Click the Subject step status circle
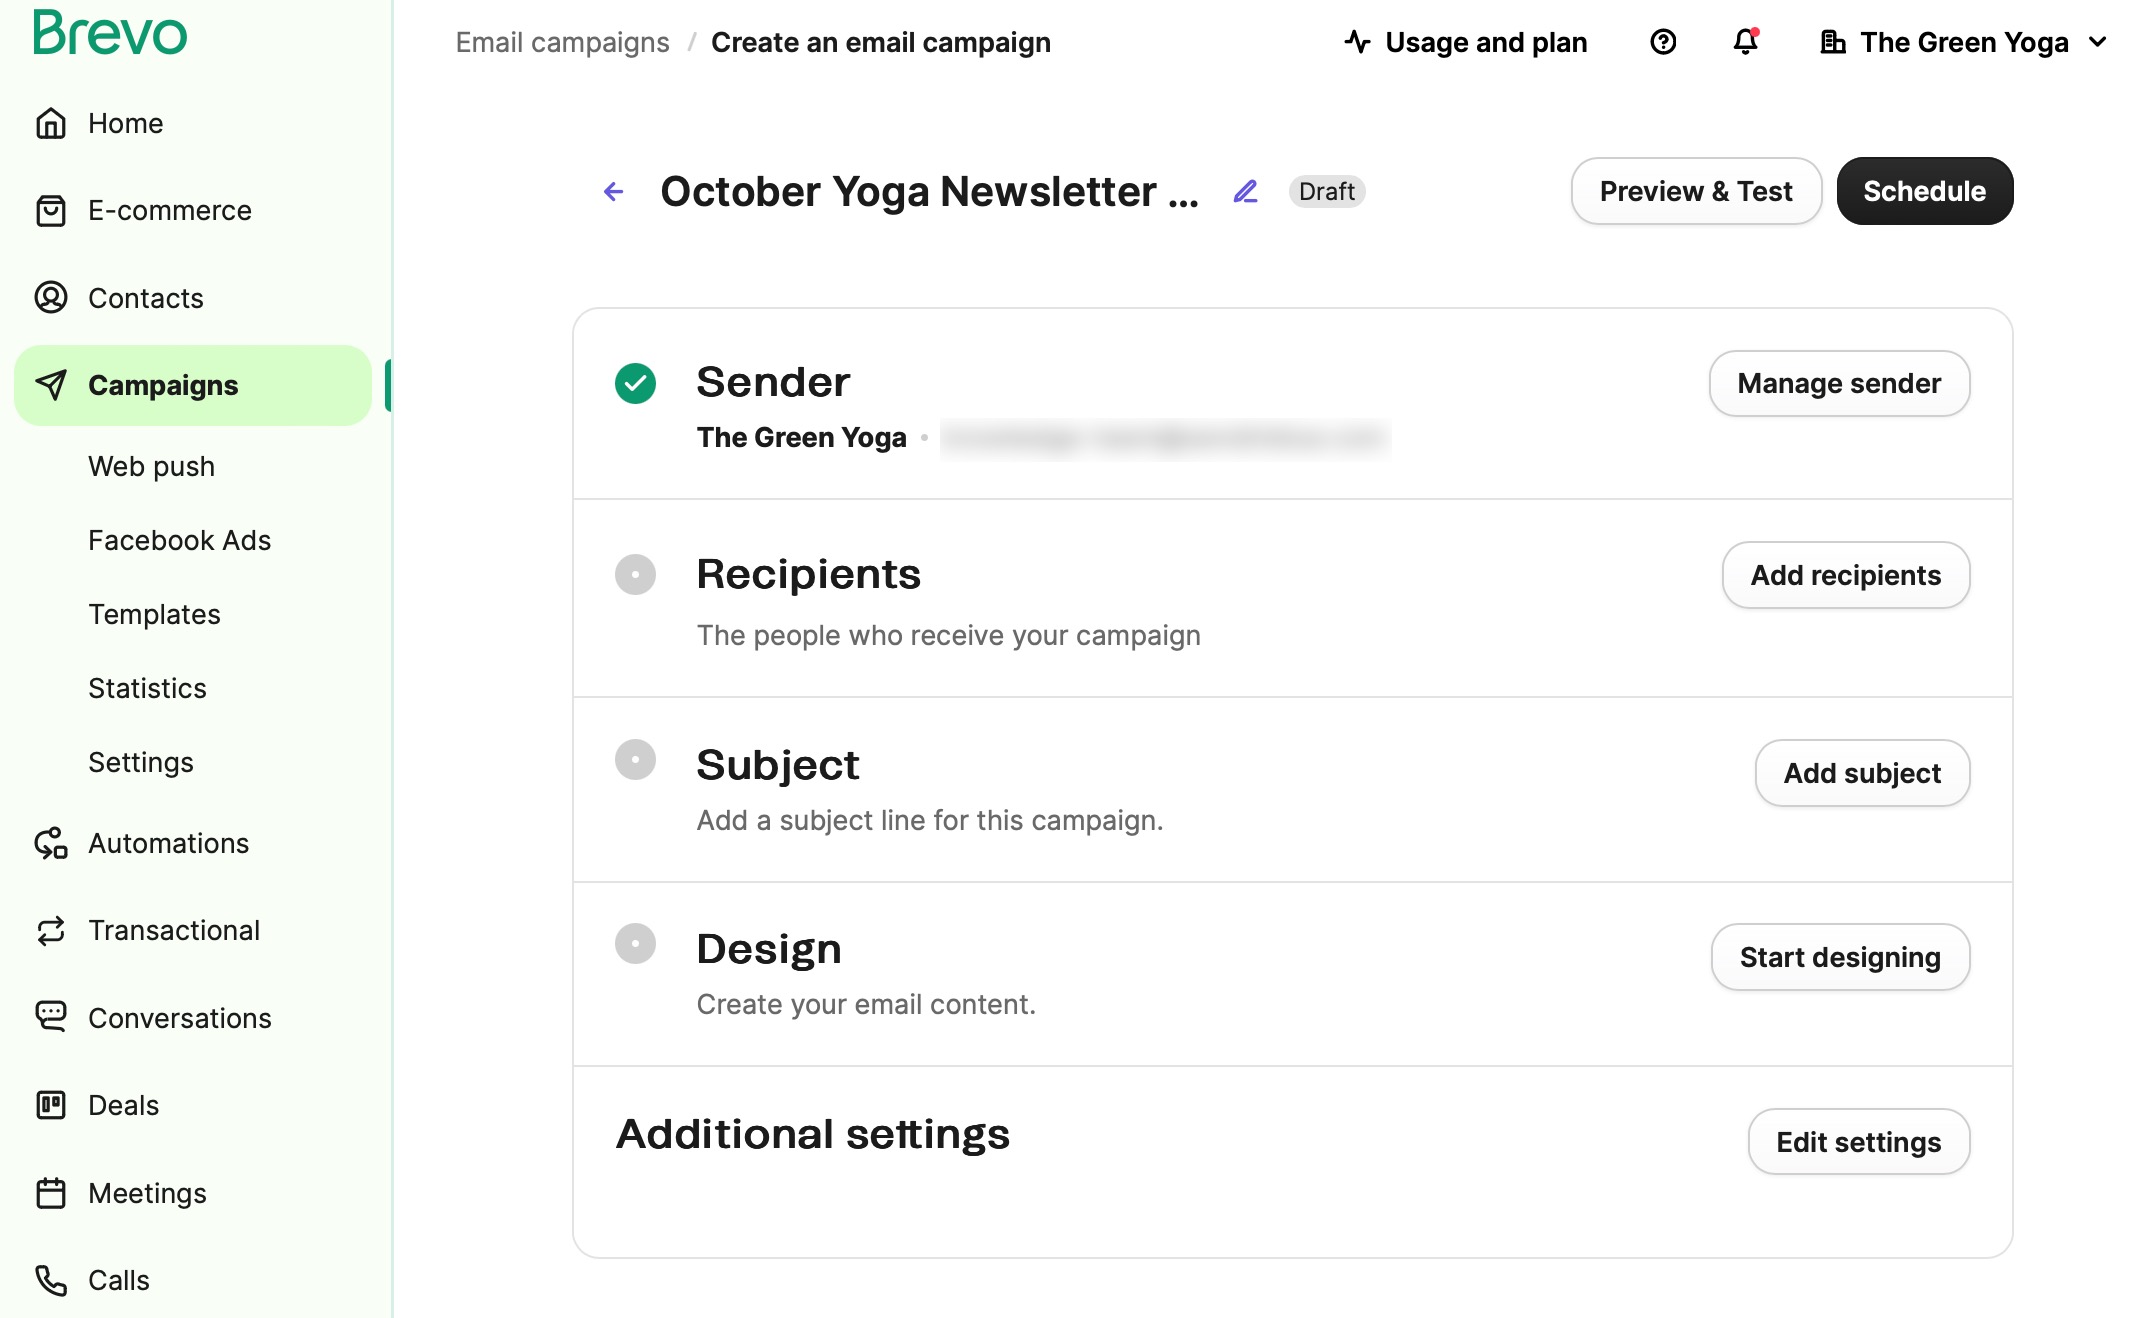The height and width of the screenshot is (1318, 2138). click(x=635, y=759)
